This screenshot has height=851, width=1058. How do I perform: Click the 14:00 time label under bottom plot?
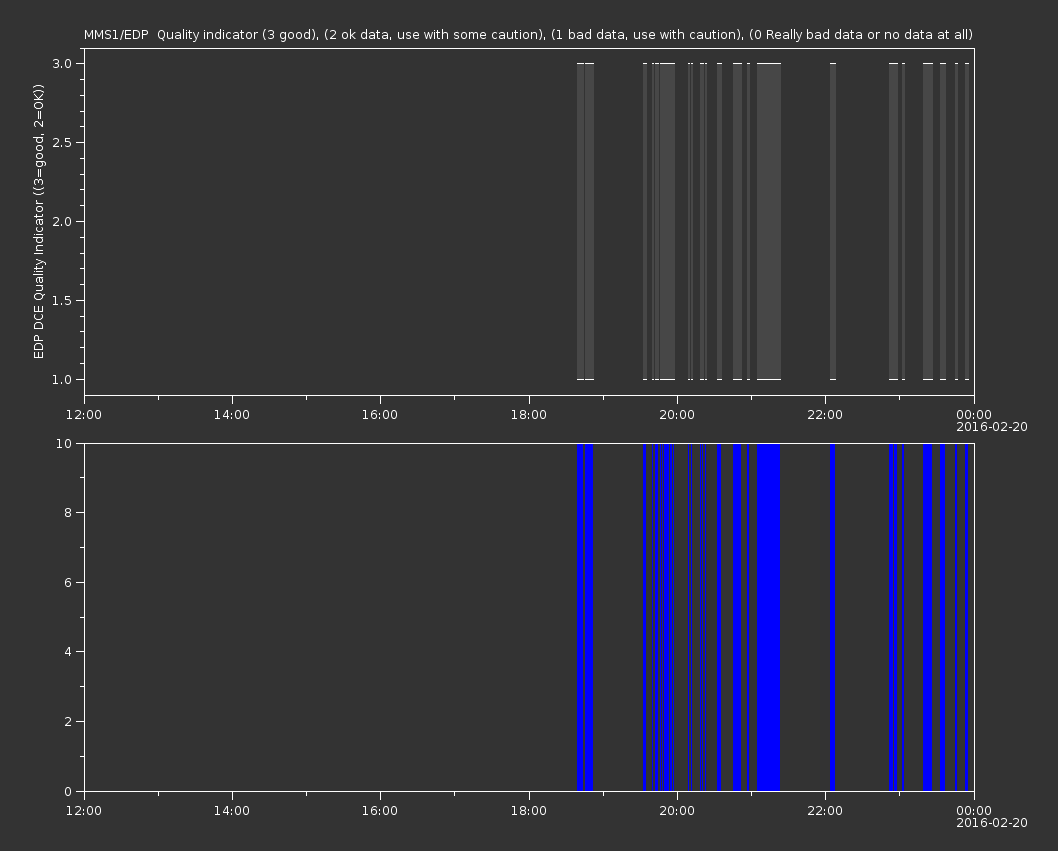[x=231, y=811]
